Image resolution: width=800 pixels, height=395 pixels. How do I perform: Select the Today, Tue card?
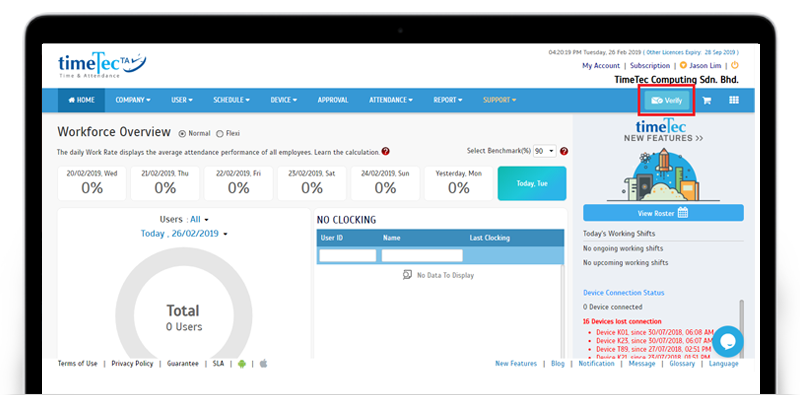coord(532,183)
